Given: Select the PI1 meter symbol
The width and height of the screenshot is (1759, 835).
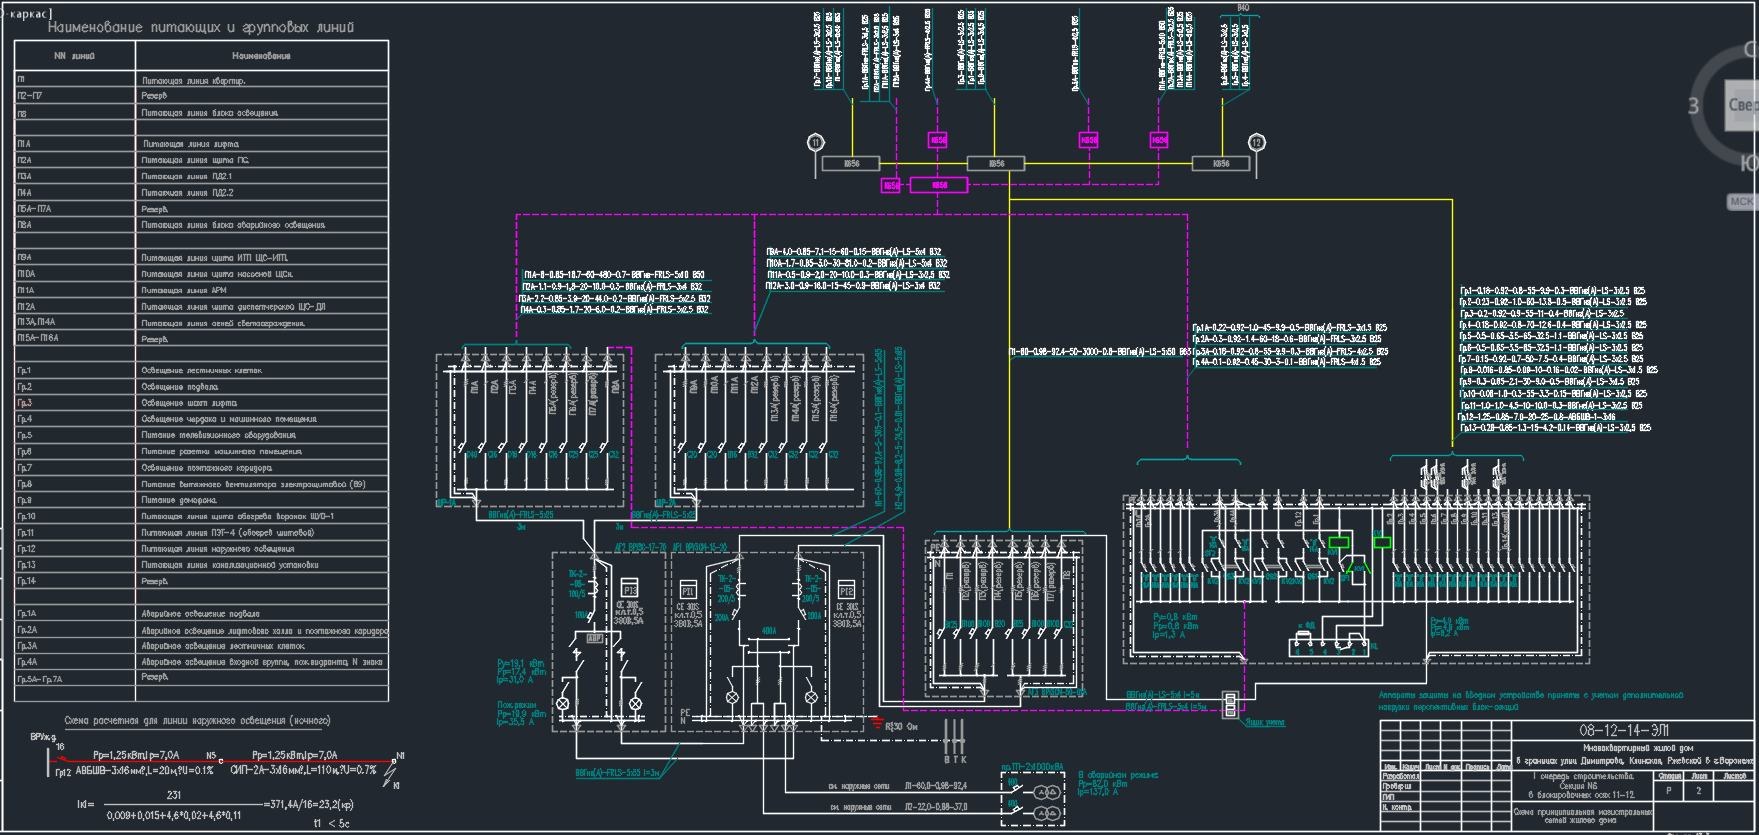Looking at the screenshot, I should coord(689,590).
